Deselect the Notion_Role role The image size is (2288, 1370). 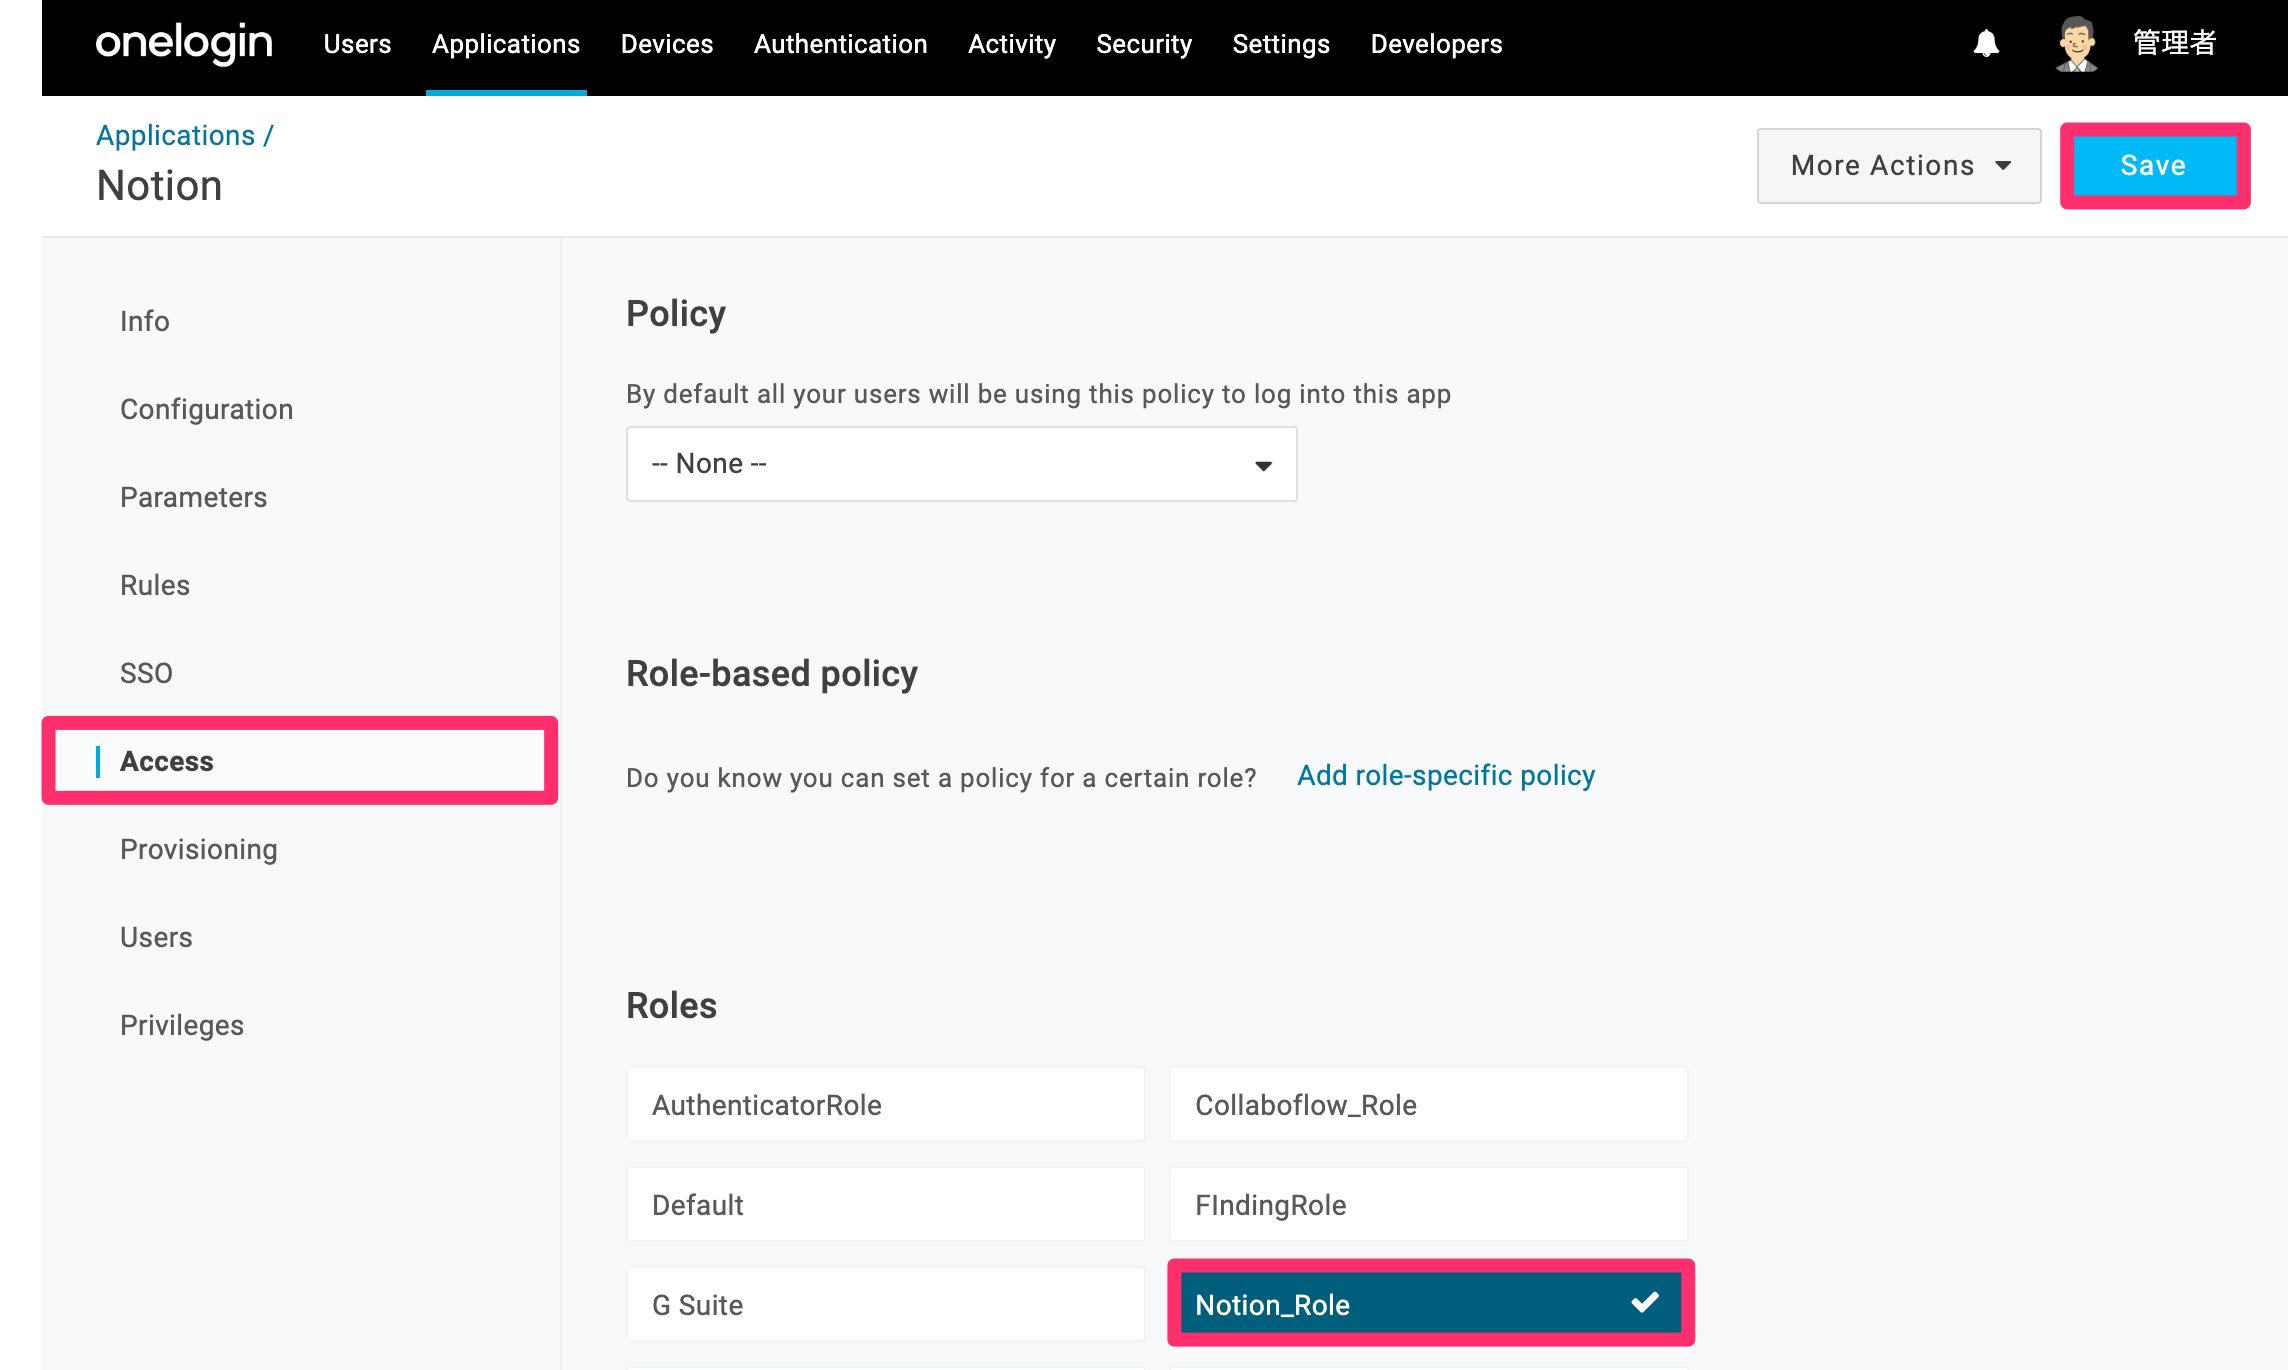click(x=1430, y=1304)
